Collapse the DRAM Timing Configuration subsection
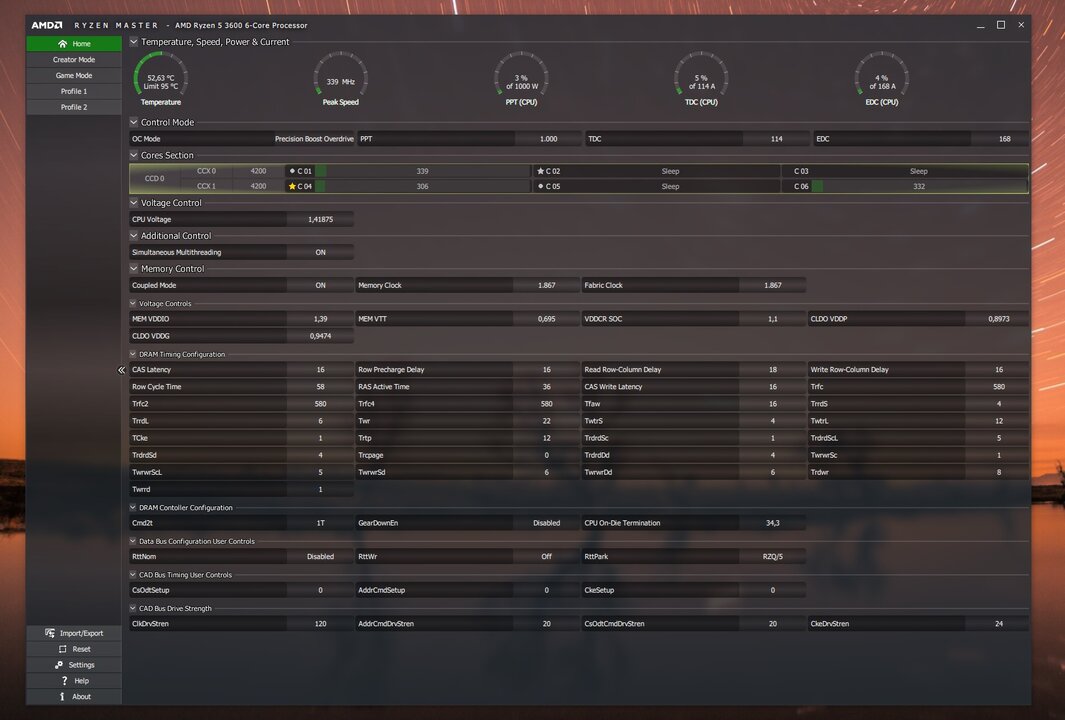 [x=133, y=354]
